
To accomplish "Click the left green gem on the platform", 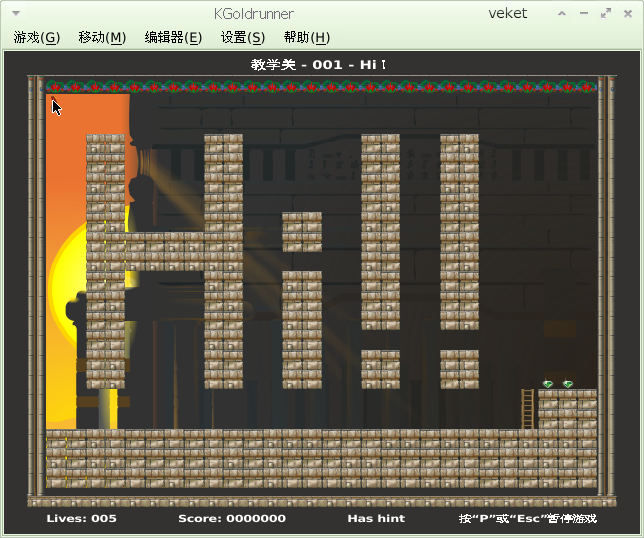I will coord(548,384).
